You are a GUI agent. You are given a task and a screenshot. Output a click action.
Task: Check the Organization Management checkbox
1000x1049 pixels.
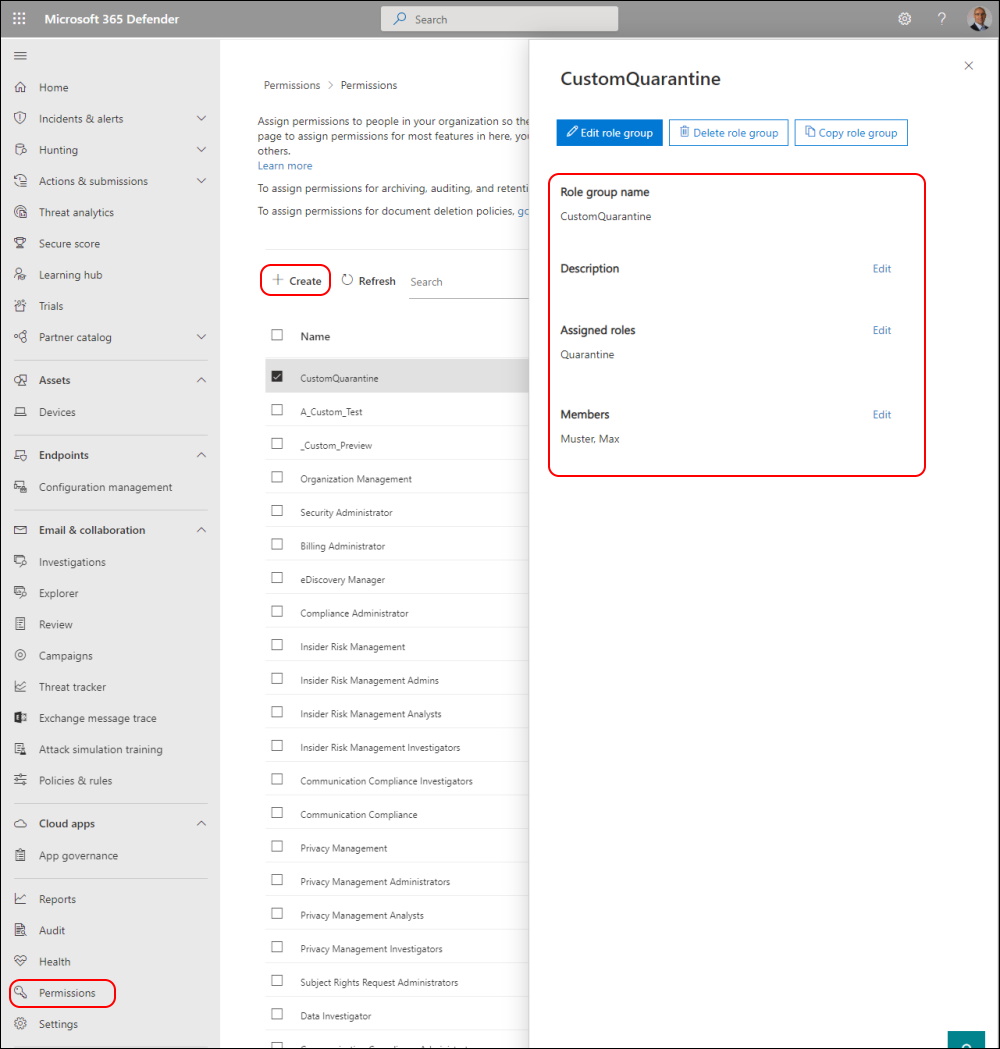tap(277, 477)
